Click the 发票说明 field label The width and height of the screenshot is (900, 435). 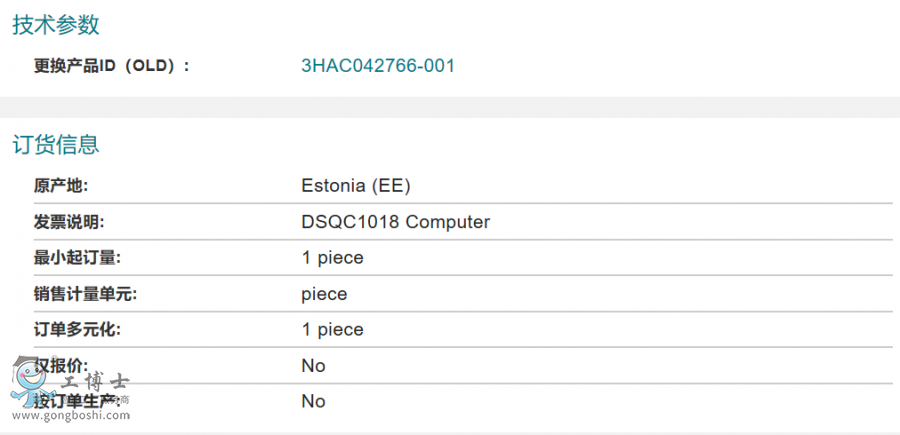(69, 222)
